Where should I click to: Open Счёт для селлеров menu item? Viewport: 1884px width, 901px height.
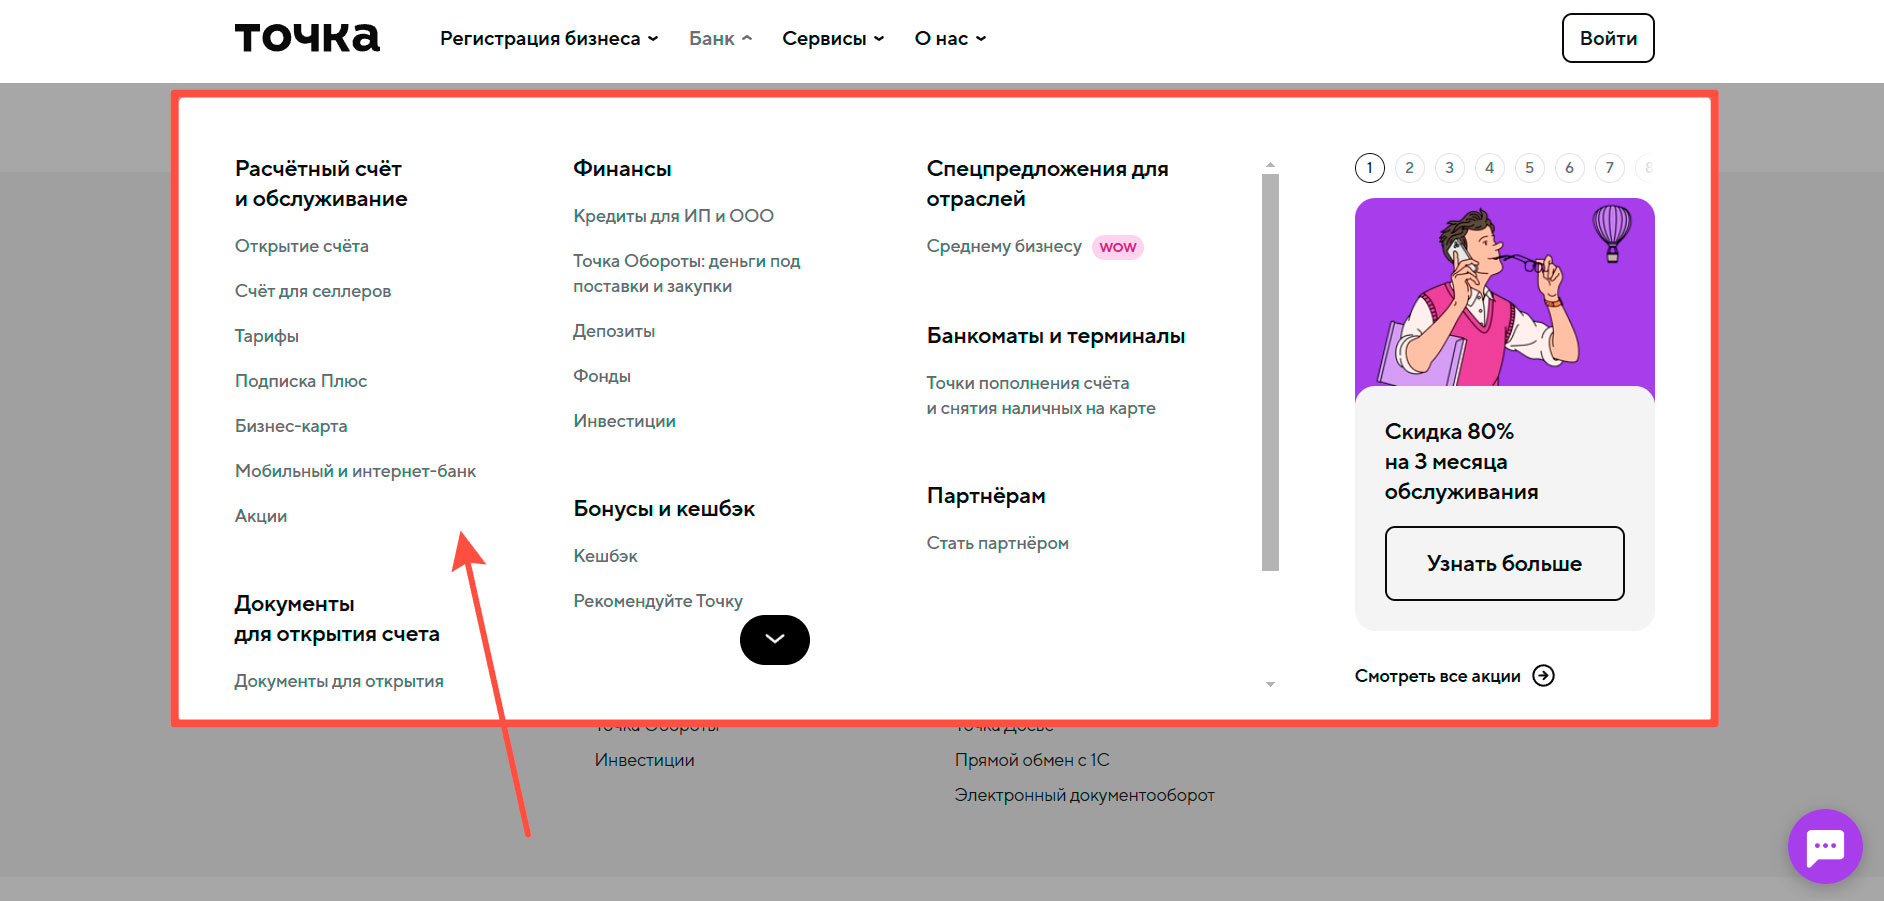tap(313, 291)
